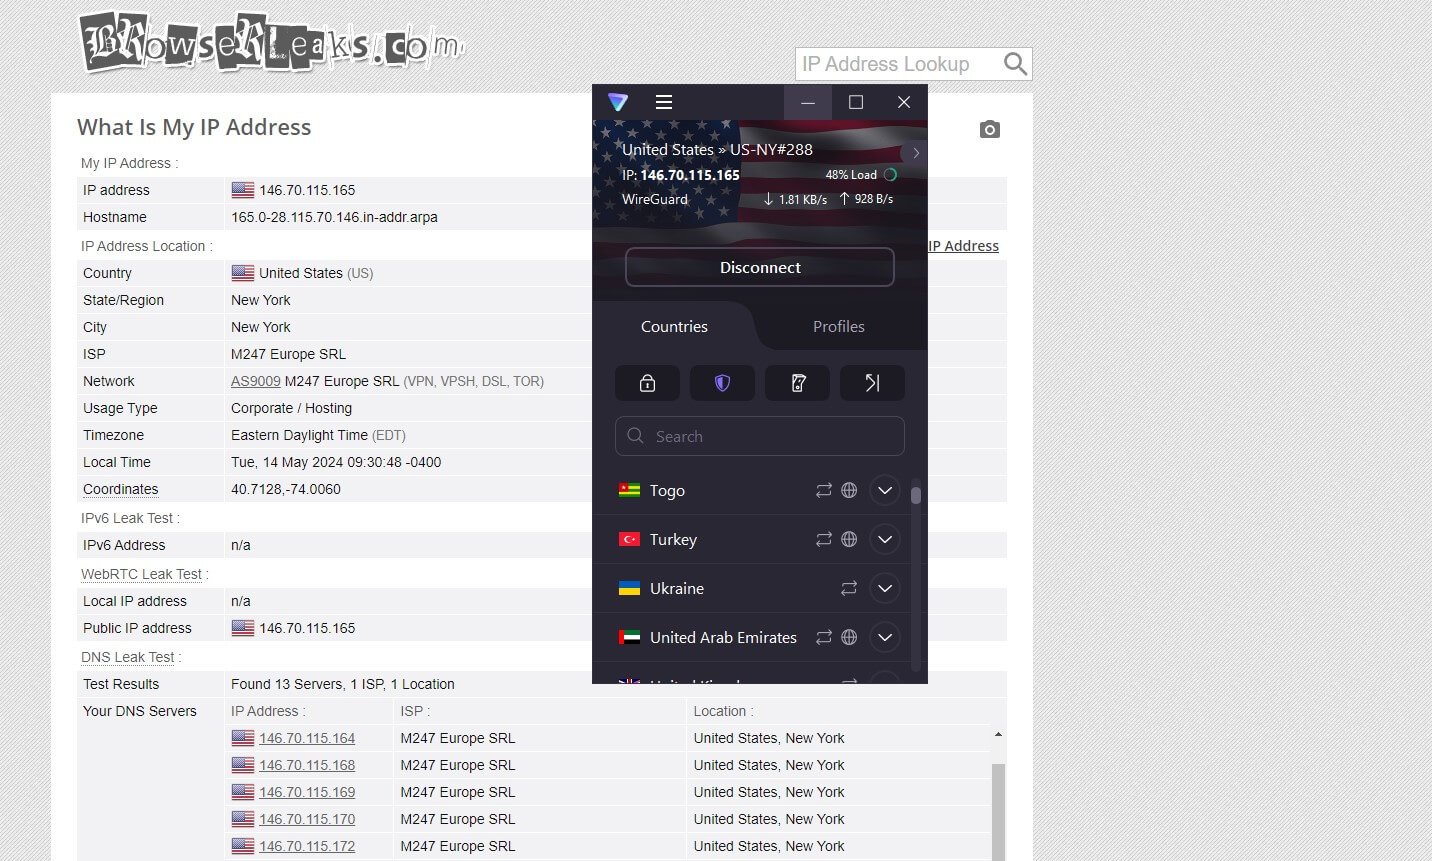The width and height of the screenshot is (1432, 861).
Task: Toggle the Secure Core lock button
Action: point(647,383)
